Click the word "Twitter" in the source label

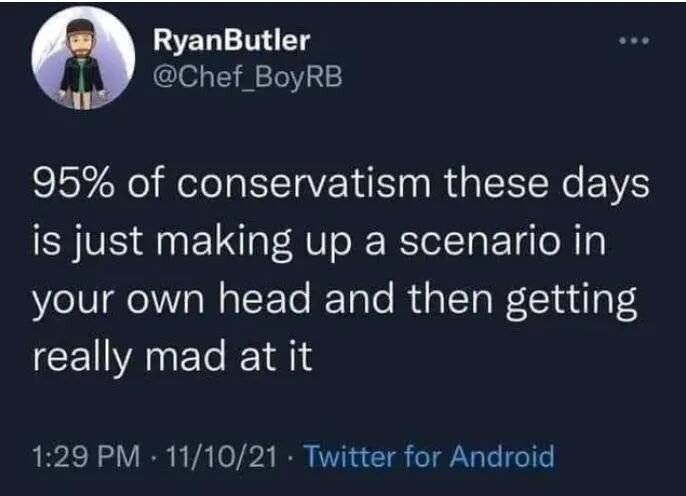click(347, 458)
